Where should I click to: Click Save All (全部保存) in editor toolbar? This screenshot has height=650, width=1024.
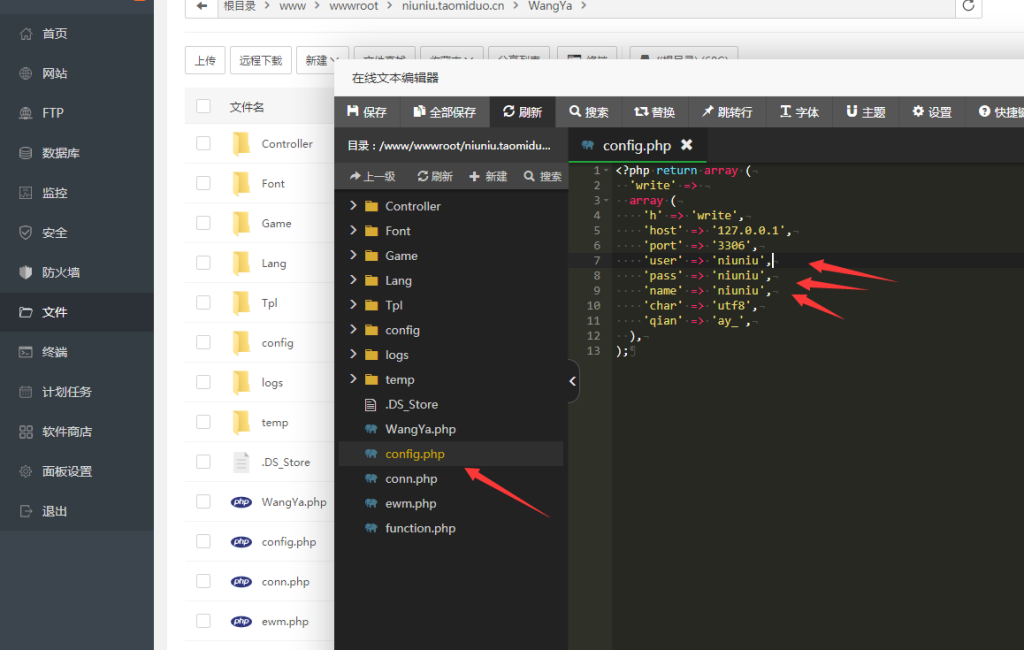point(444,112)
